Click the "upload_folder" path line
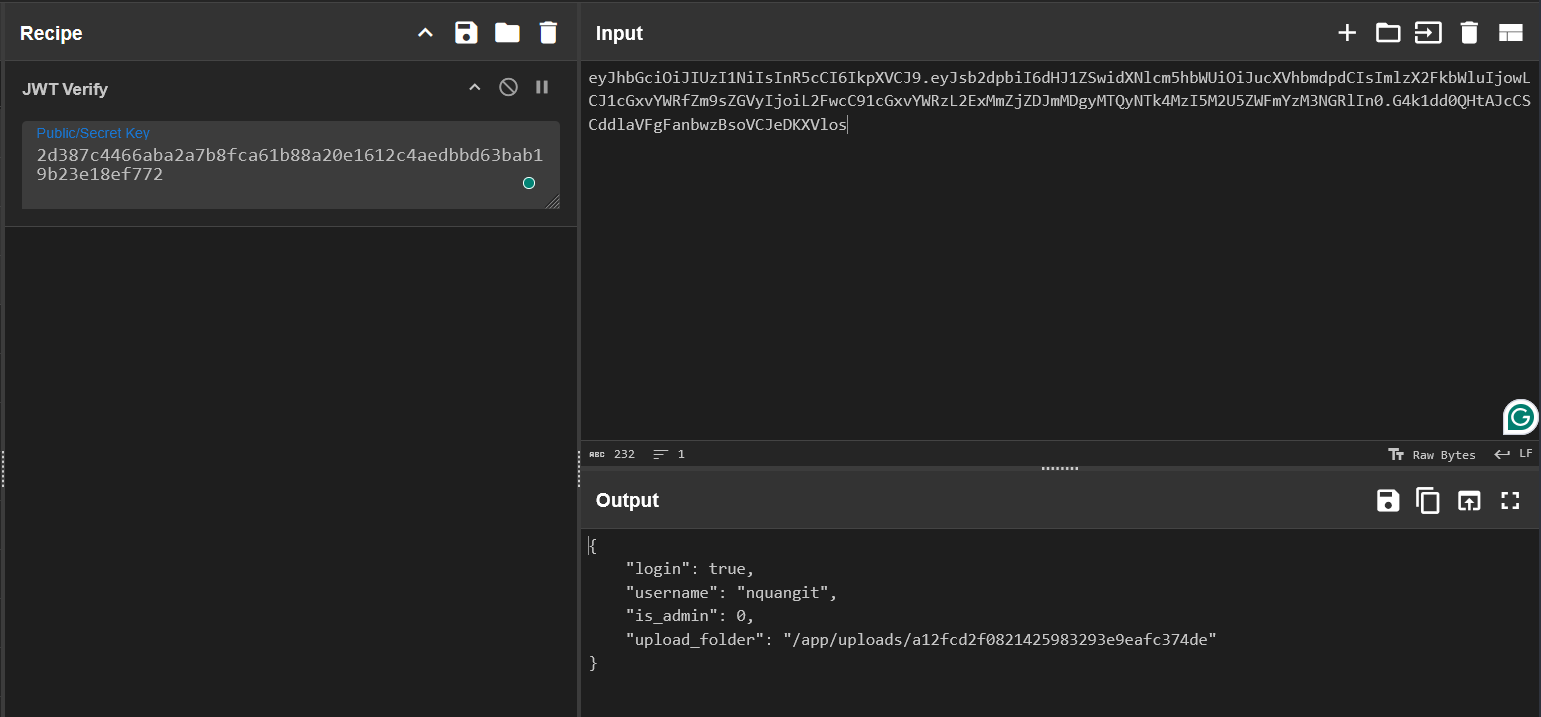The width and height of the screenshot is (1541, 717). coord(921,639)
